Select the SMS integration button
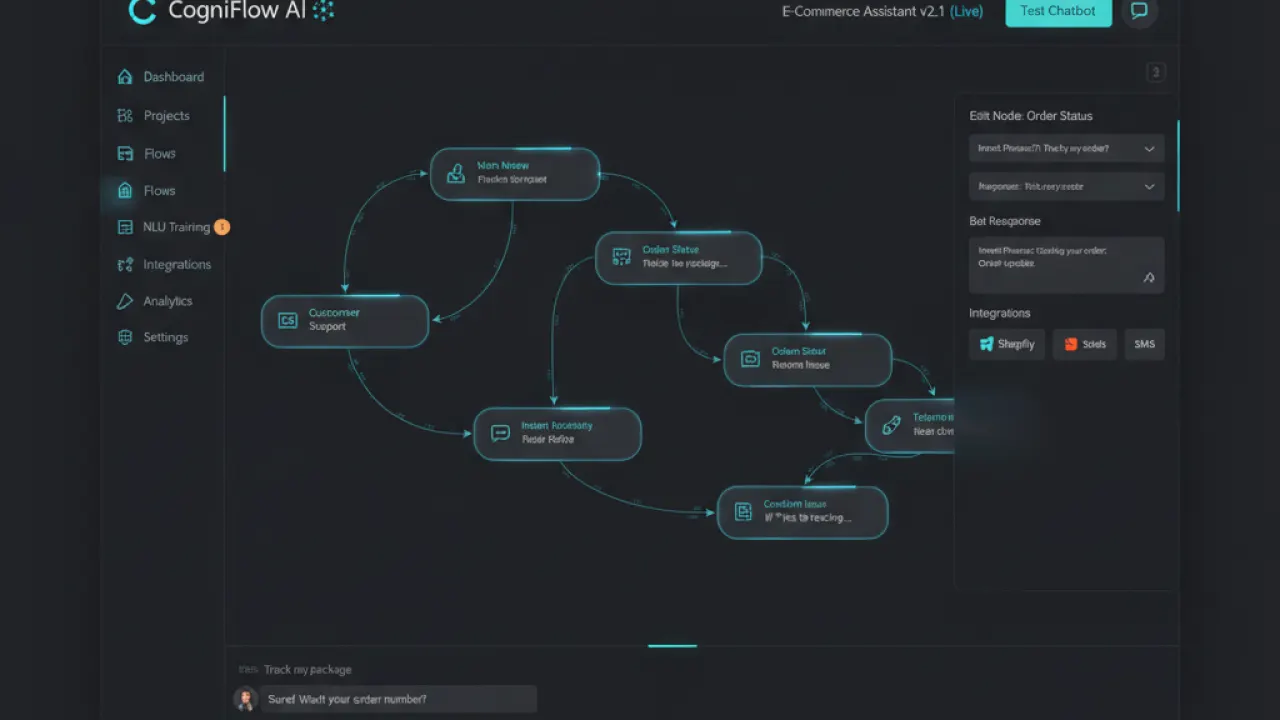 [1145, 344]
